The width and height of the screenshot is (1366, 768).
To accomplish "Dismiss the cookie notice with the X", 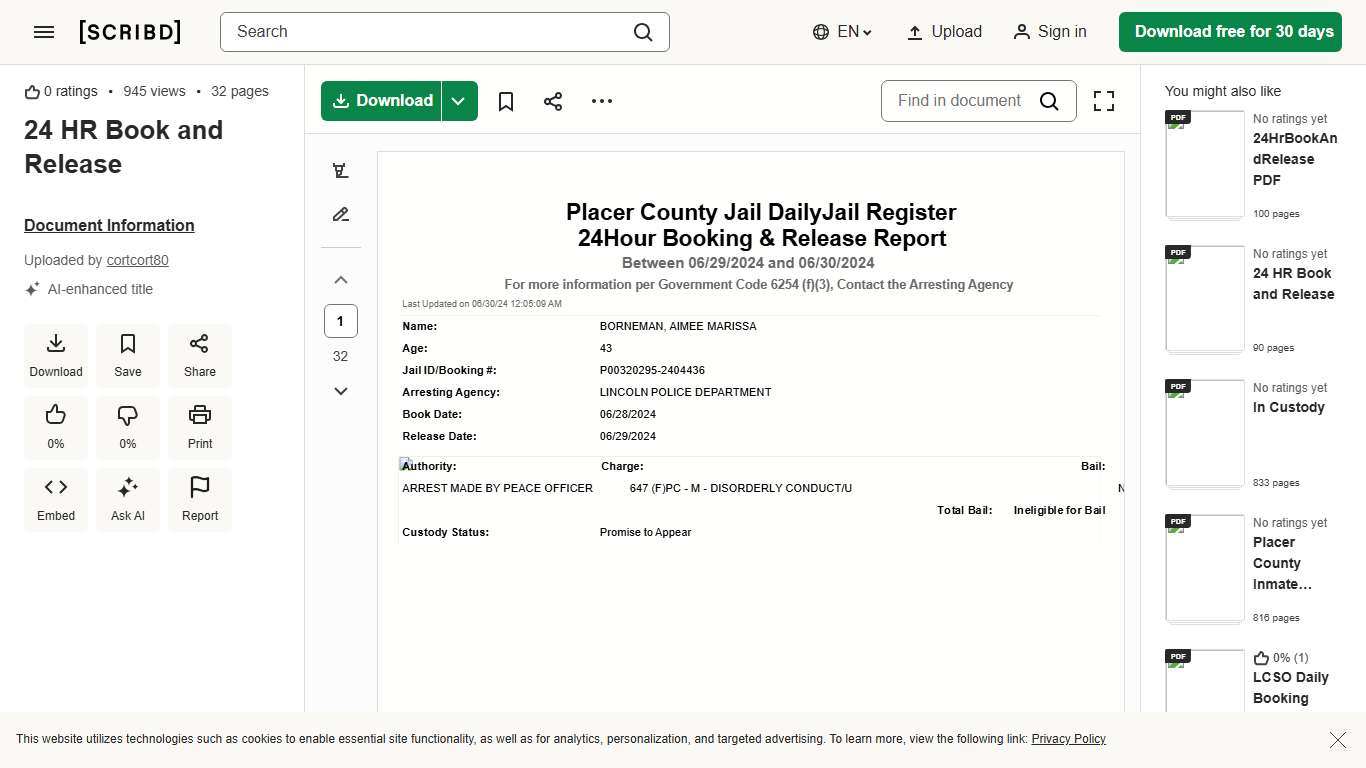I will (1337, 740).
